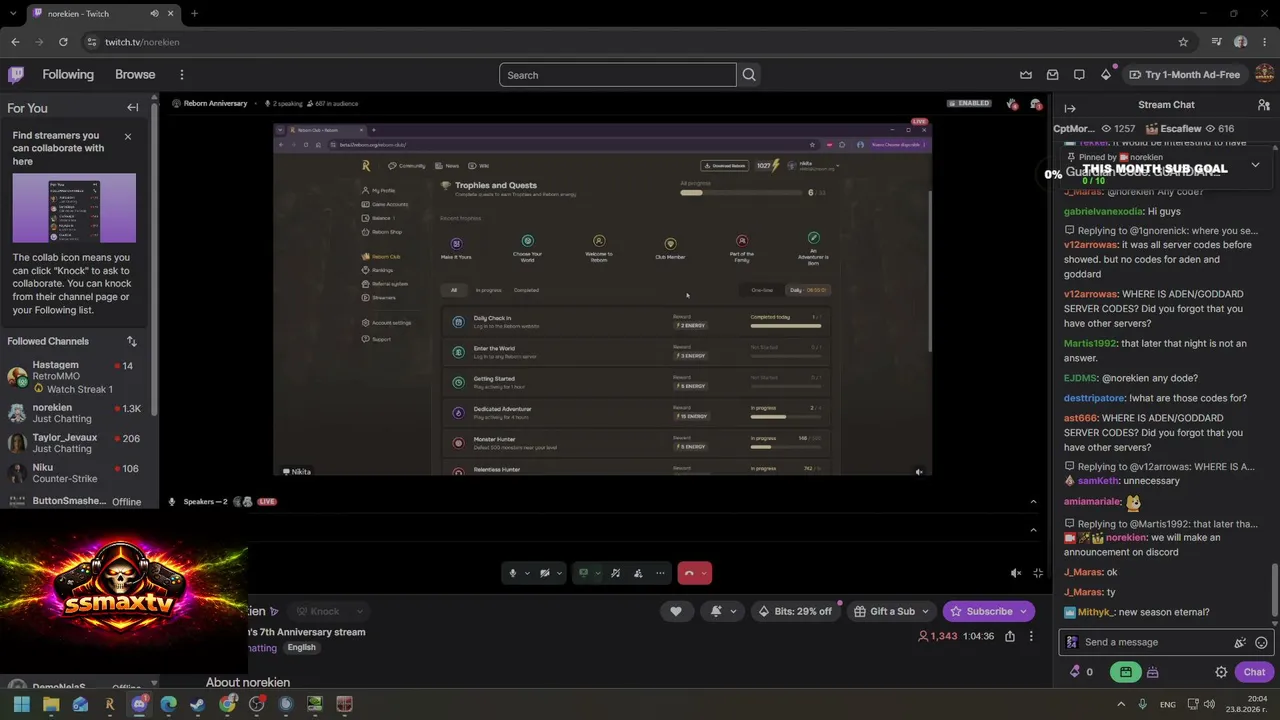Open the Following page
The width and height of the screenshot is (1280, 720).
point(68,75)
